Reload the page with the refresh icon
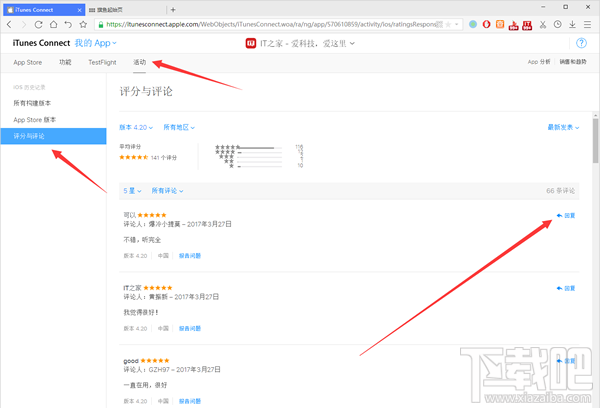The width and height of the screenshot is (600, 408). click(38, 24)
